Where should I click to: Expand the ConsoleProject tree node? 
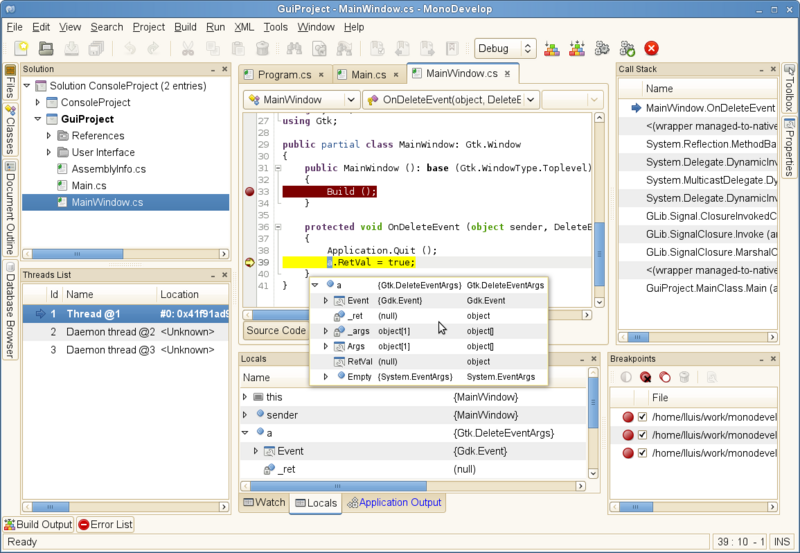point(38,103)
